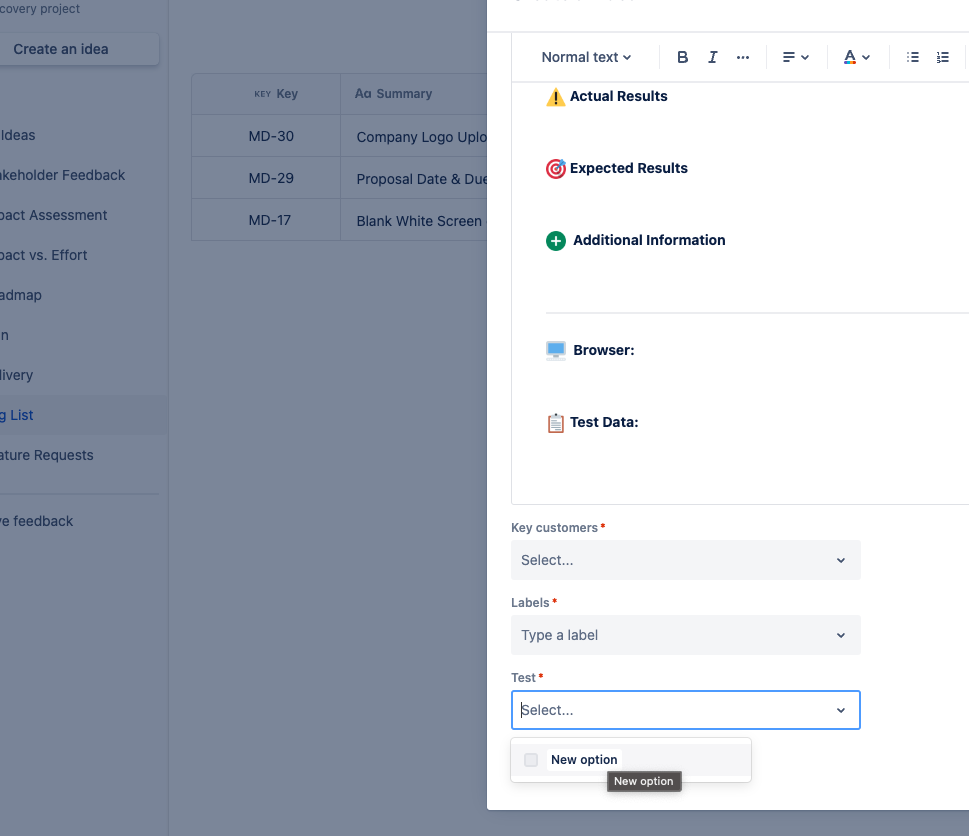
Task: Open Impact Assessment view in sidebar
Action: tap(53, 216)
